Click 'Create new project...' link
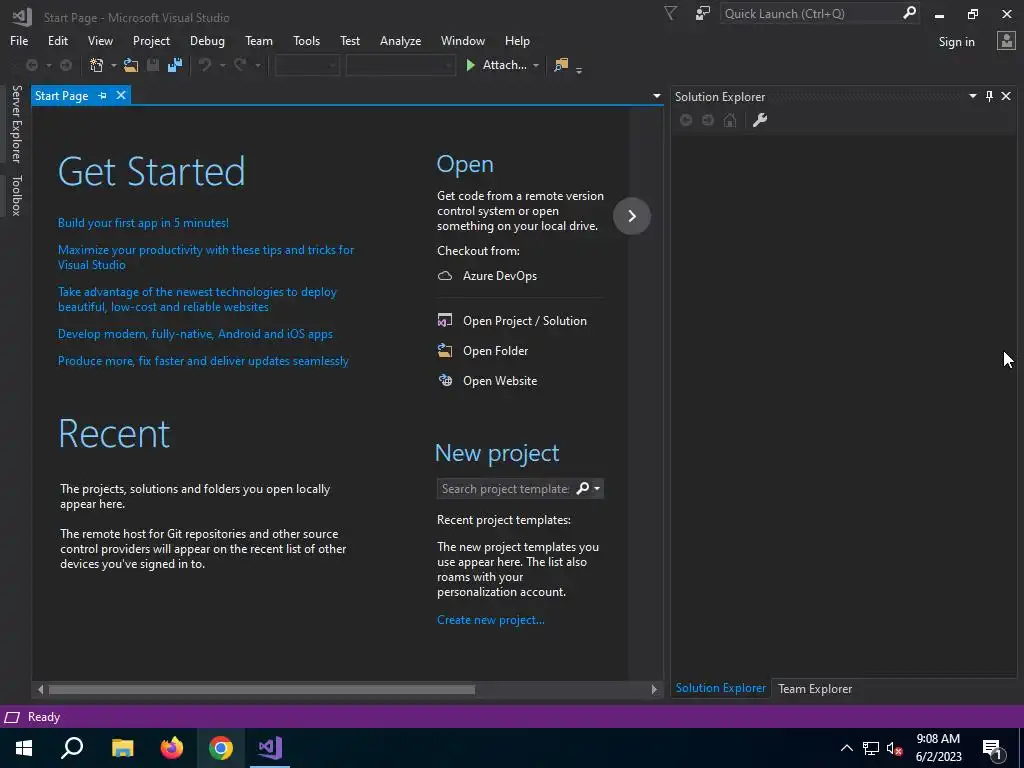1024x768 pixels. click(x=490, y=620)
